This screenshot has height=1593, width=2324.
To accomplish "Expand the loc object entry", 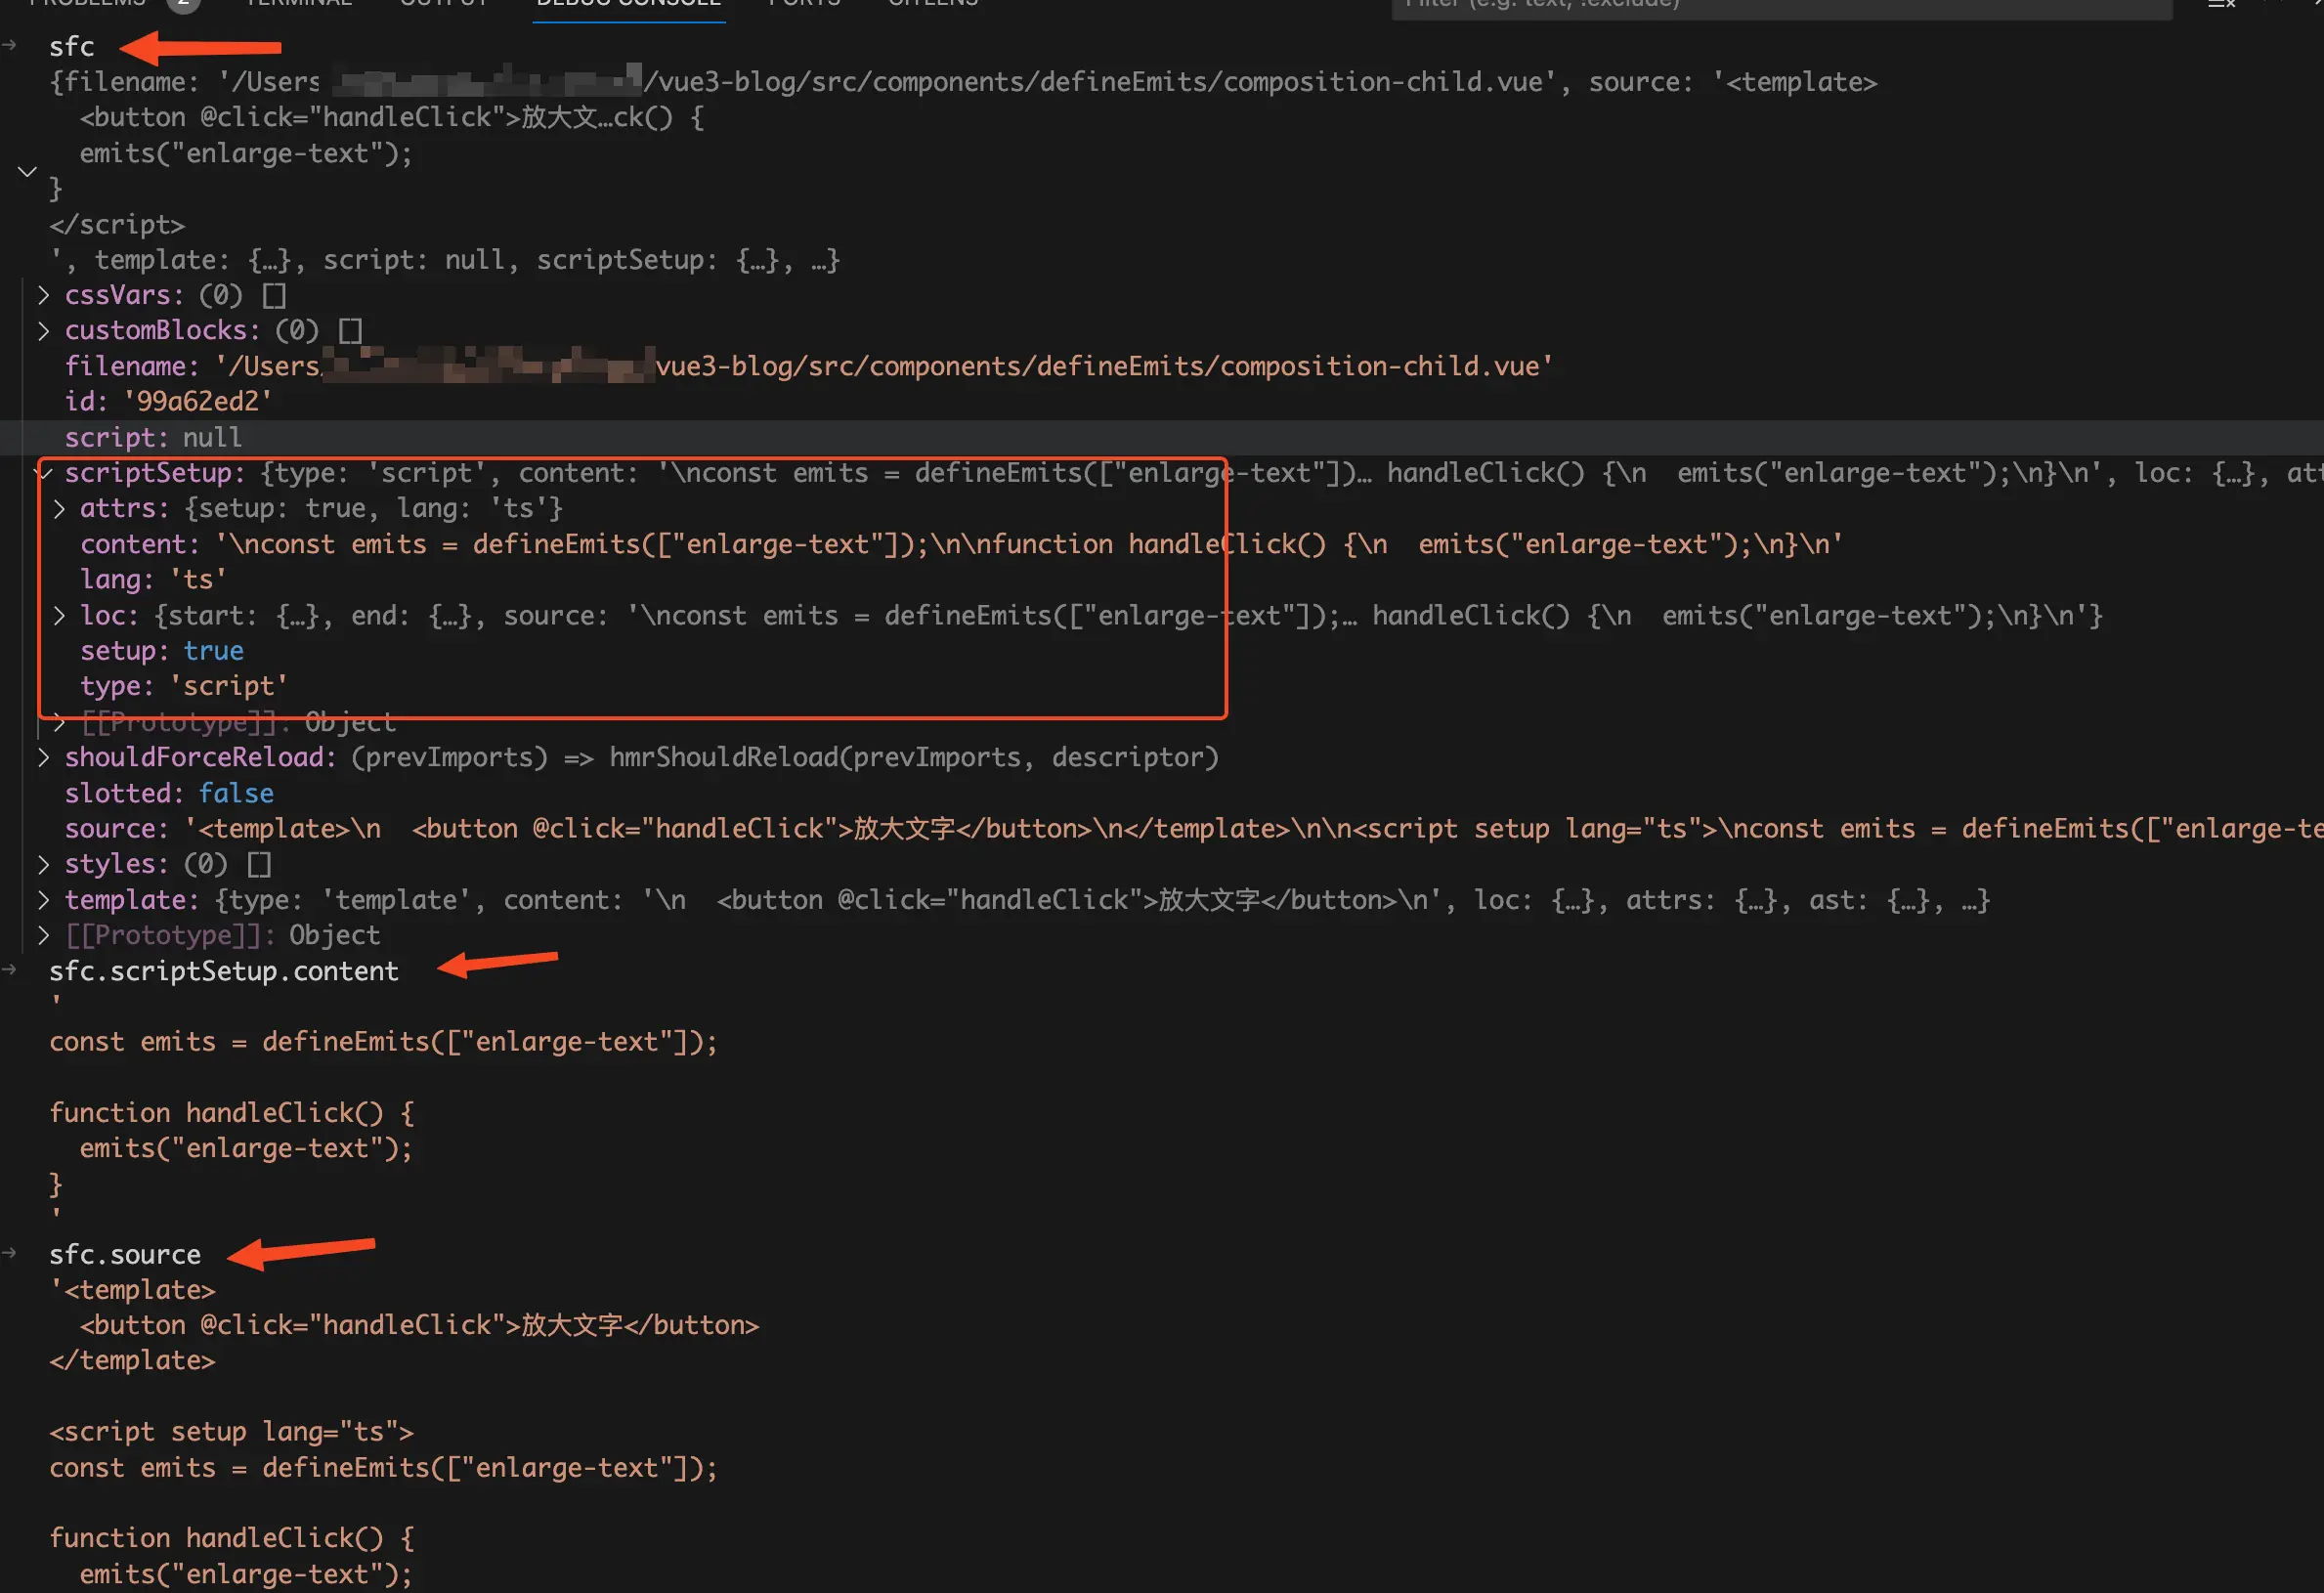I will (x=60, y=616).
